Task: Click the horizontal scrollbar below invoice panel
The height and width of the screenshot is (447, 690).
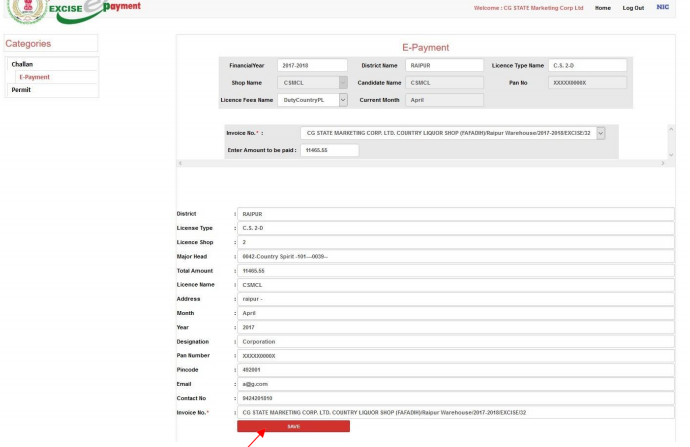Action: tap(420, 162)
